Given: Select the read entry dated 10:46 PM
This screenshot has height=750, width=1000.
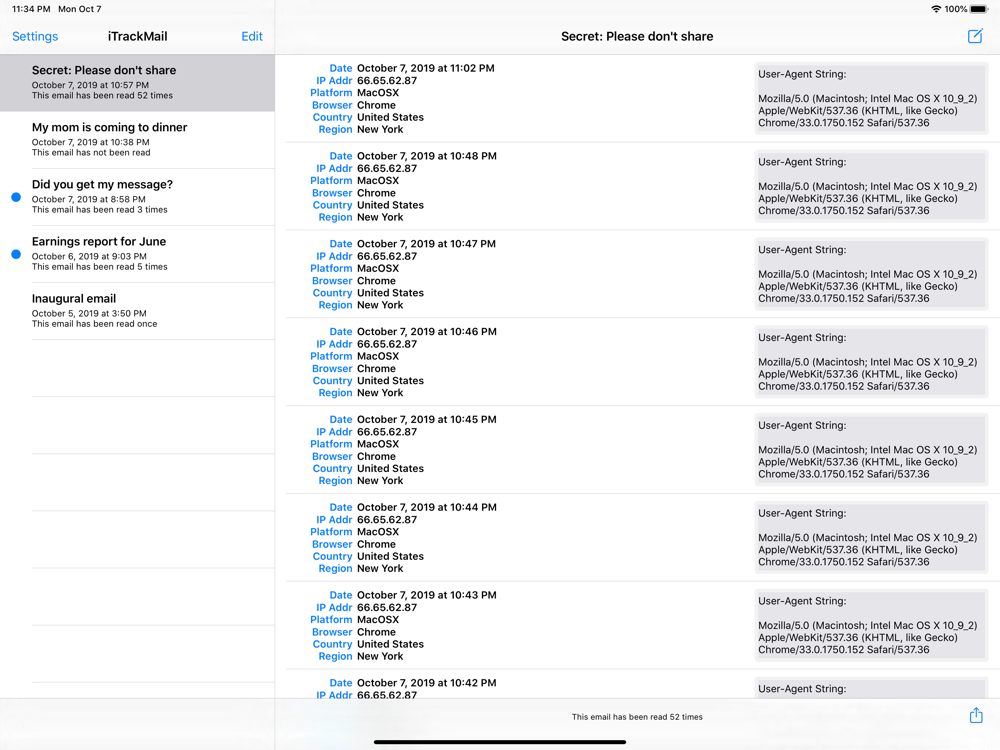Looking at the screenshot, I should 637,362.
